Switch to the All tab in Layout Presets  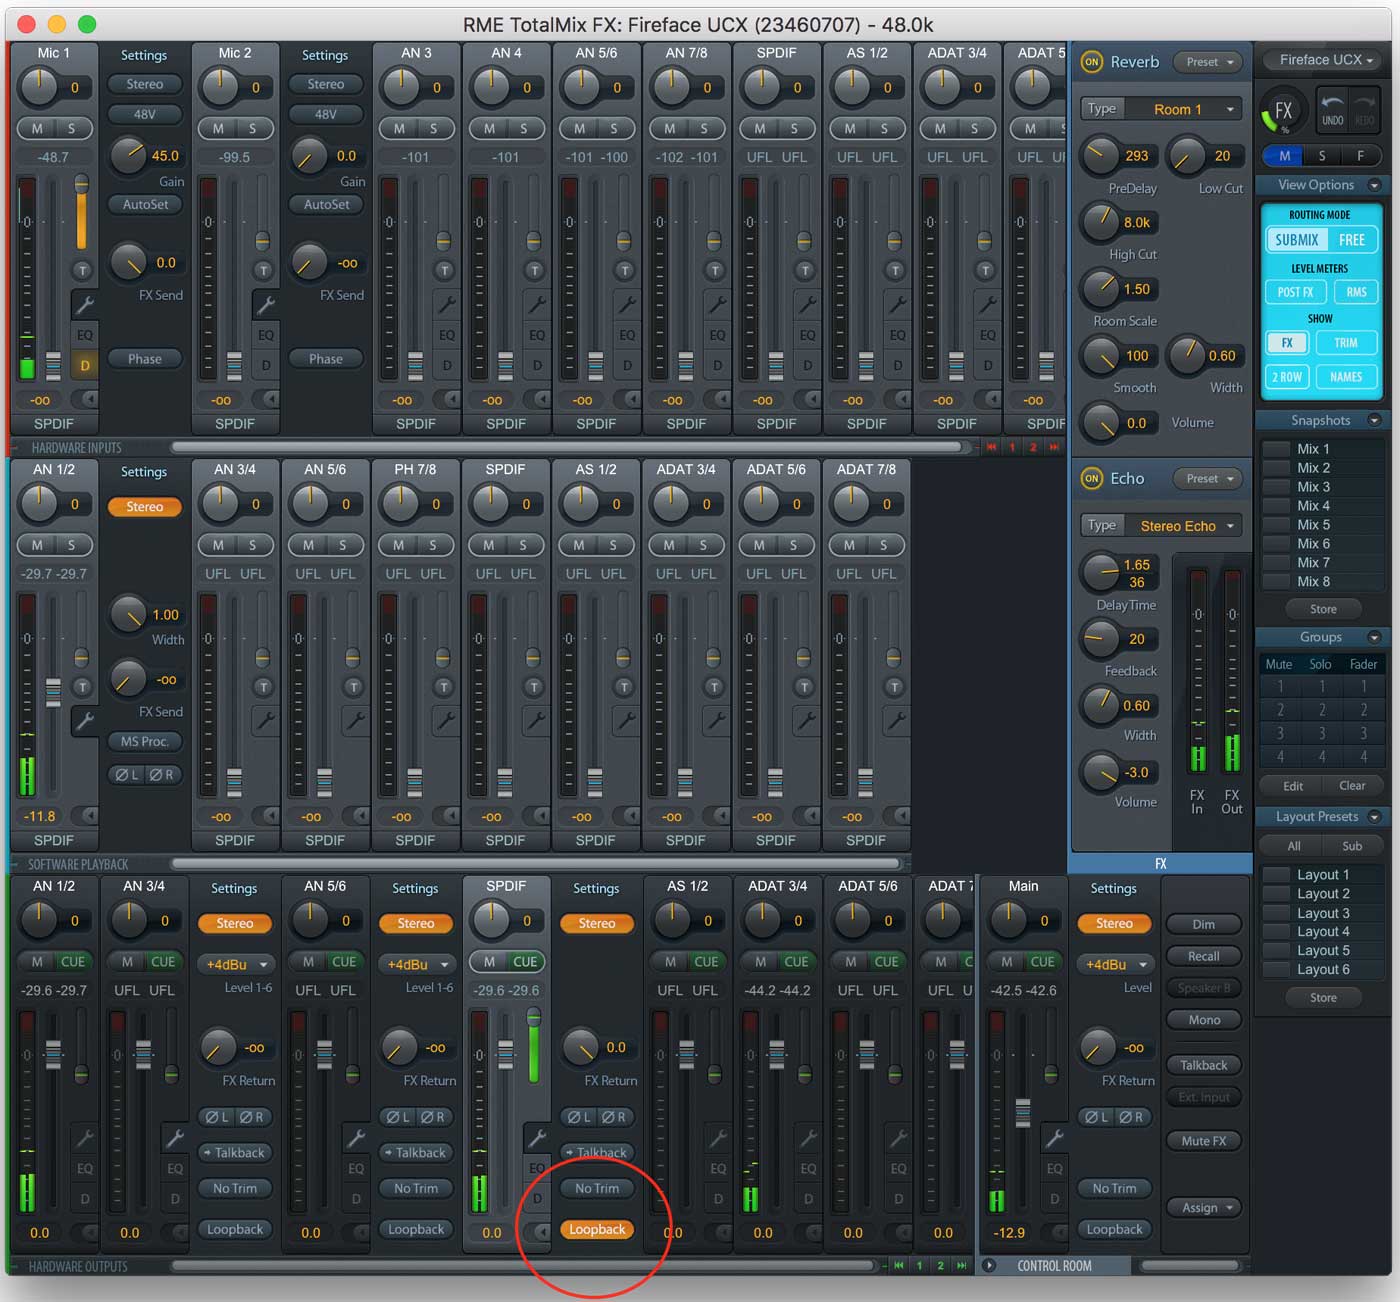pyautogui.click(x=1293, y=846)
